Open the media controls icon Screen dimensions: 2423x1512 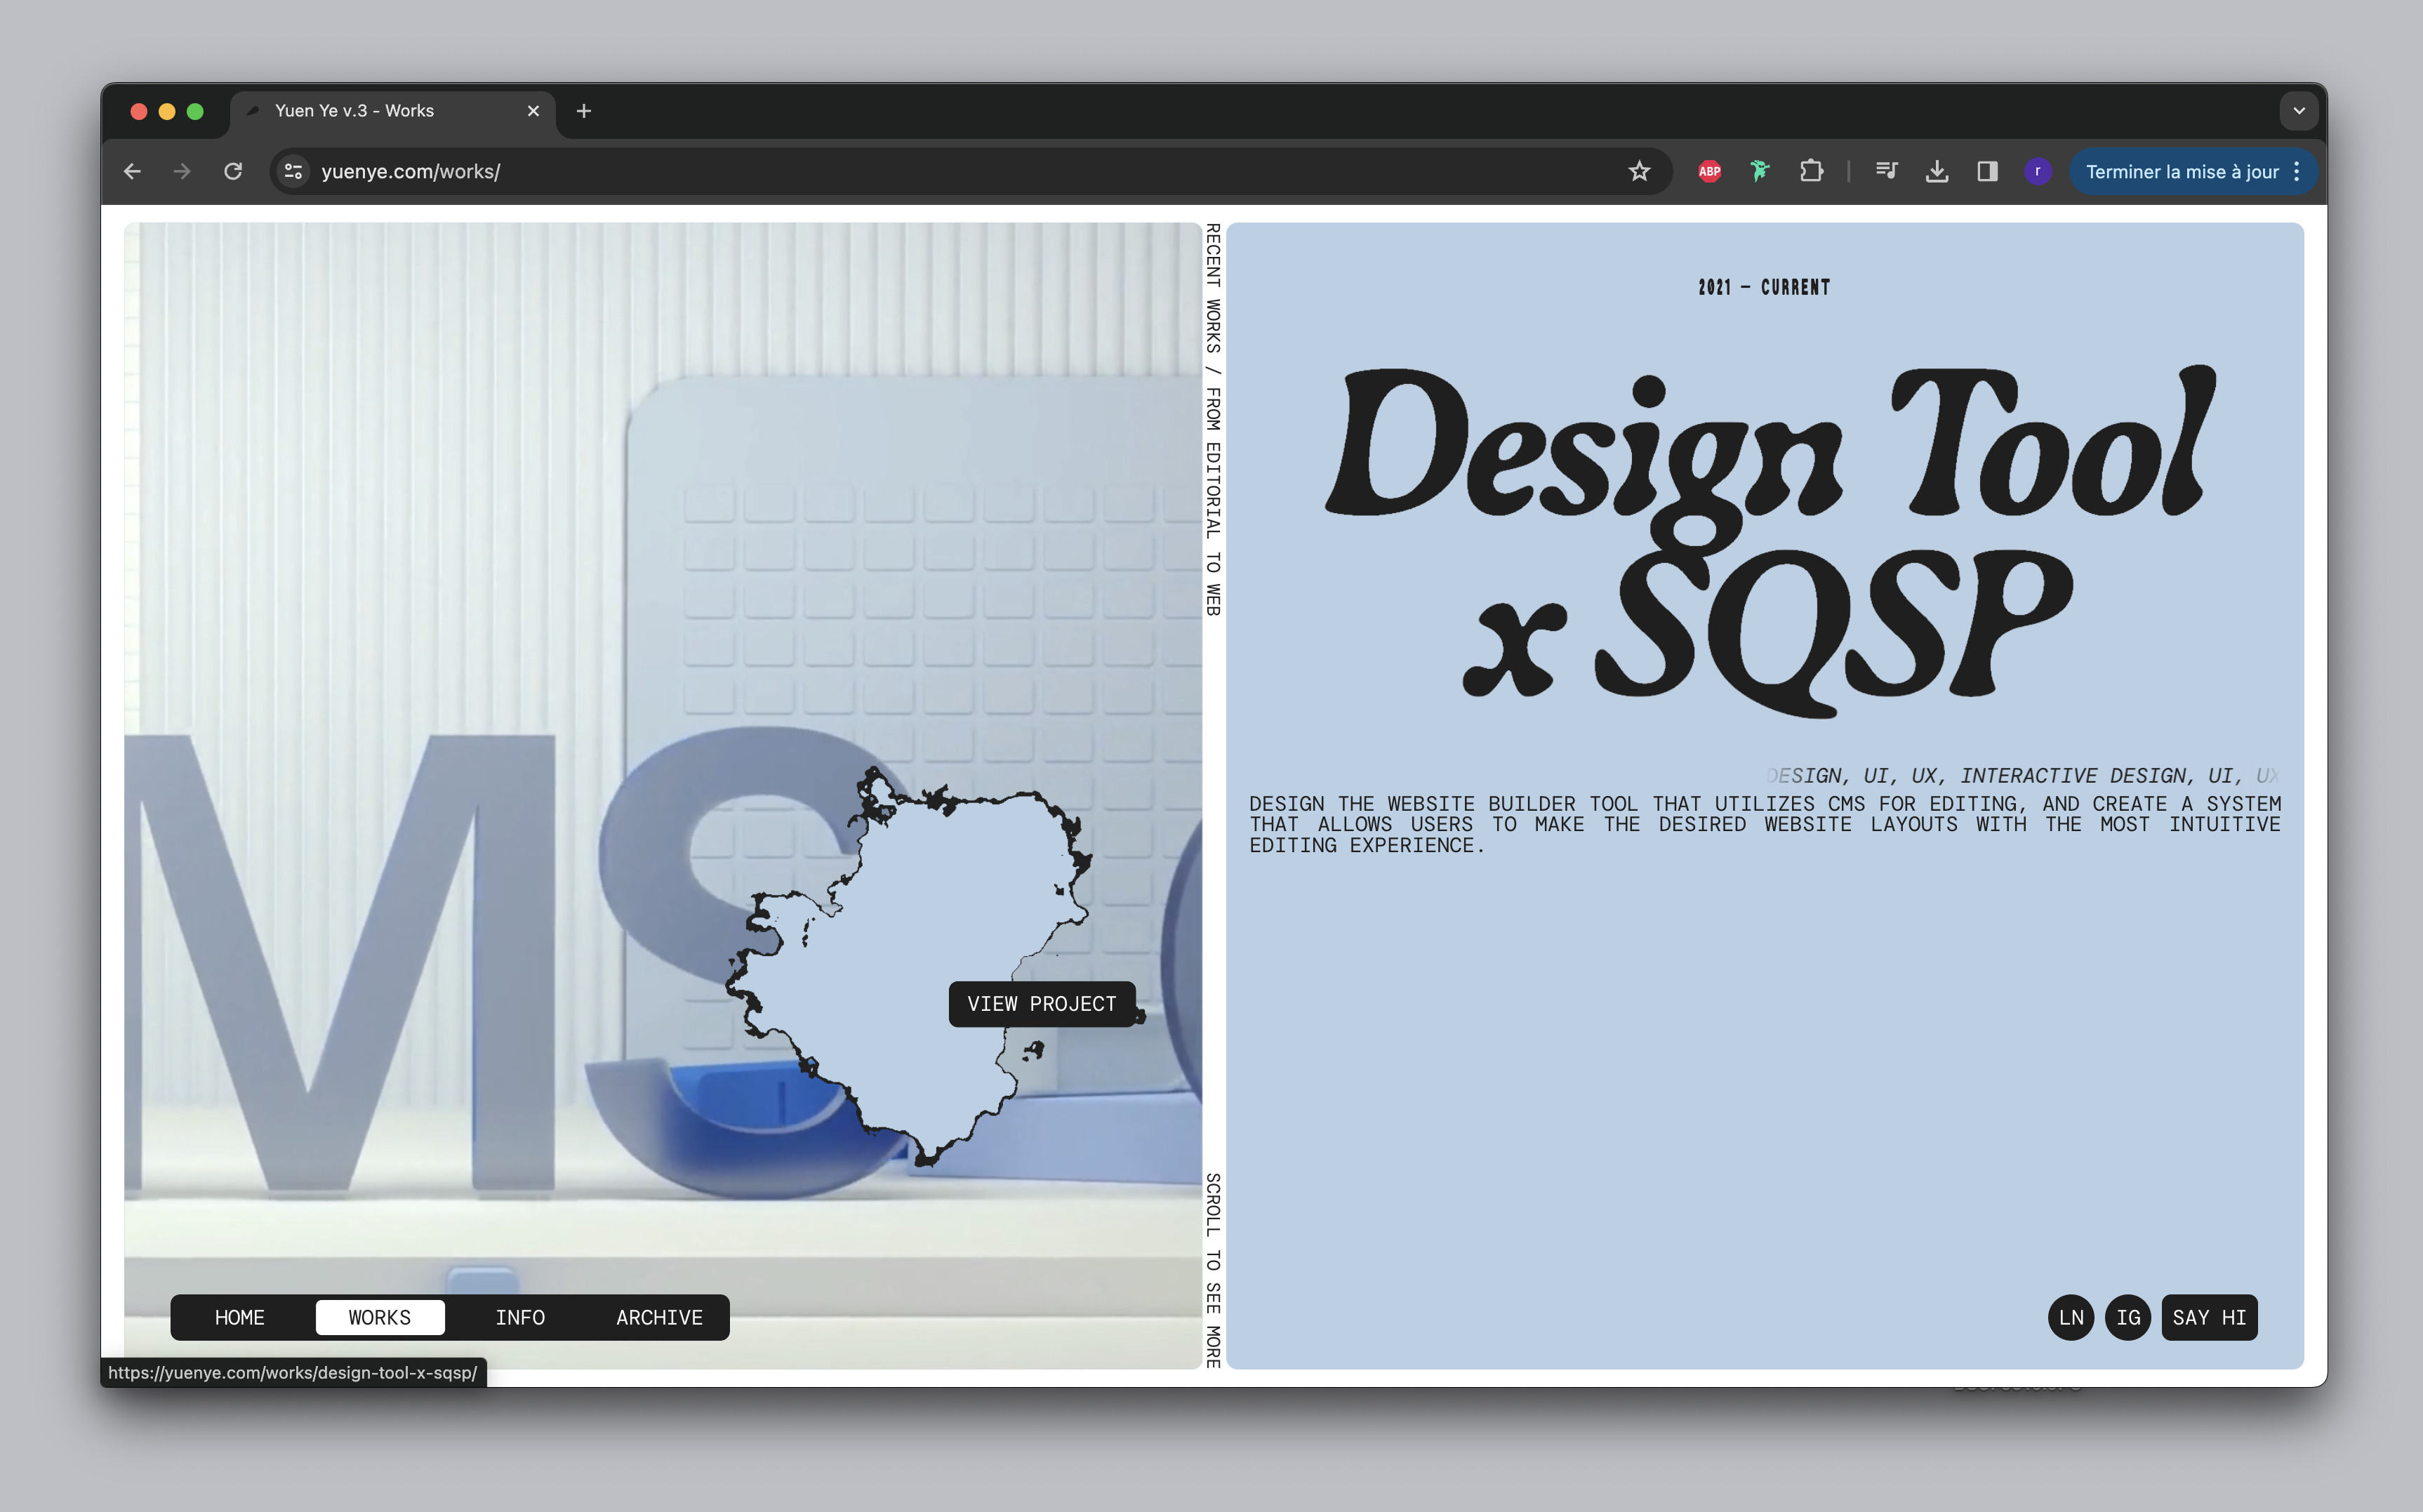coord(1886,171)
